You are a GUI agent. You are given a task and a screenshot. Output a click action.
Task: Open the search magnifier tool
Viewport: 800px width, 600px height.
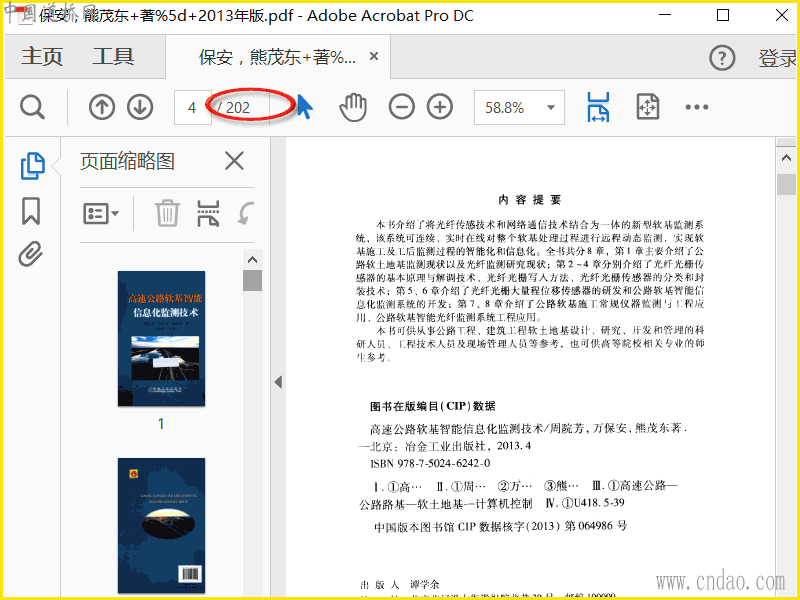32,108
